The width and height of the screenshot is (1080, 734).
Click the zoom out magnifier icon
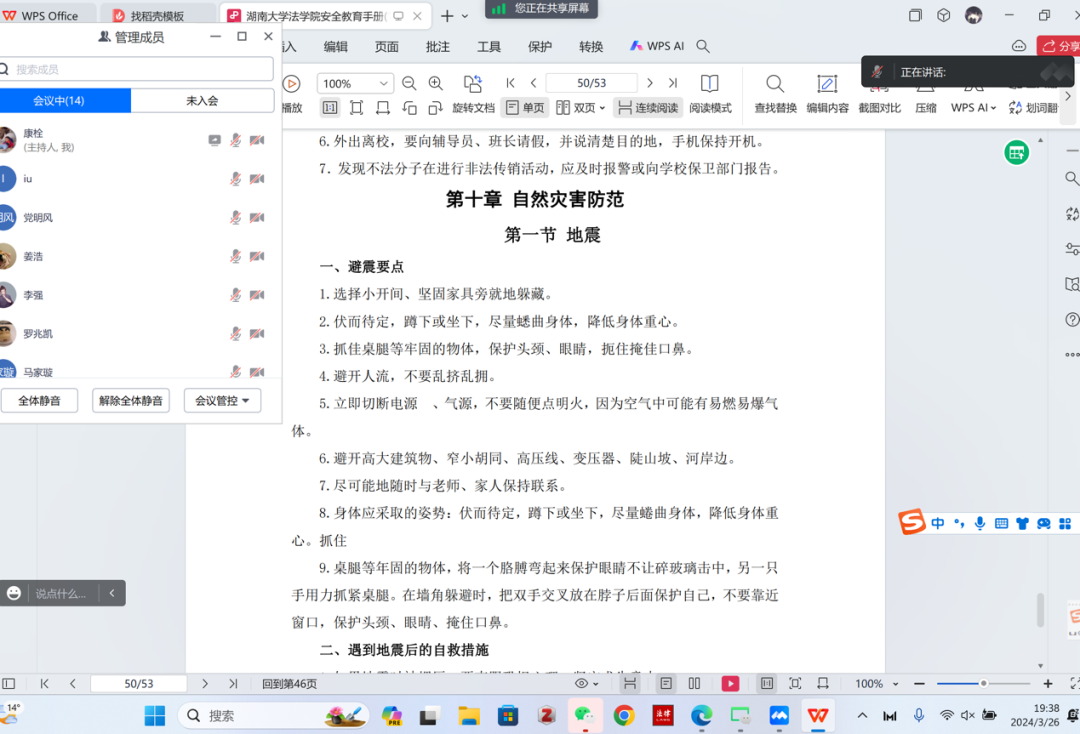click(x=409, y=83)
